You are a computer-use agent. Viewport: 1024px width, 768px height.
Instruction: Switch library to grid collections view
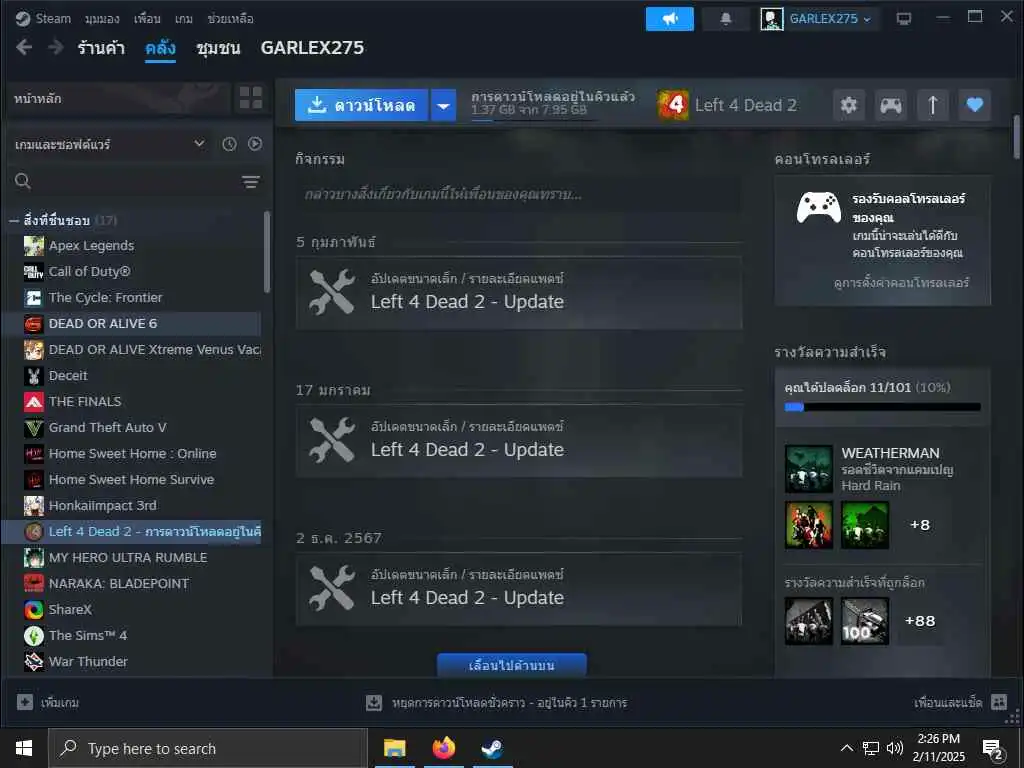[x=251, y=98]
